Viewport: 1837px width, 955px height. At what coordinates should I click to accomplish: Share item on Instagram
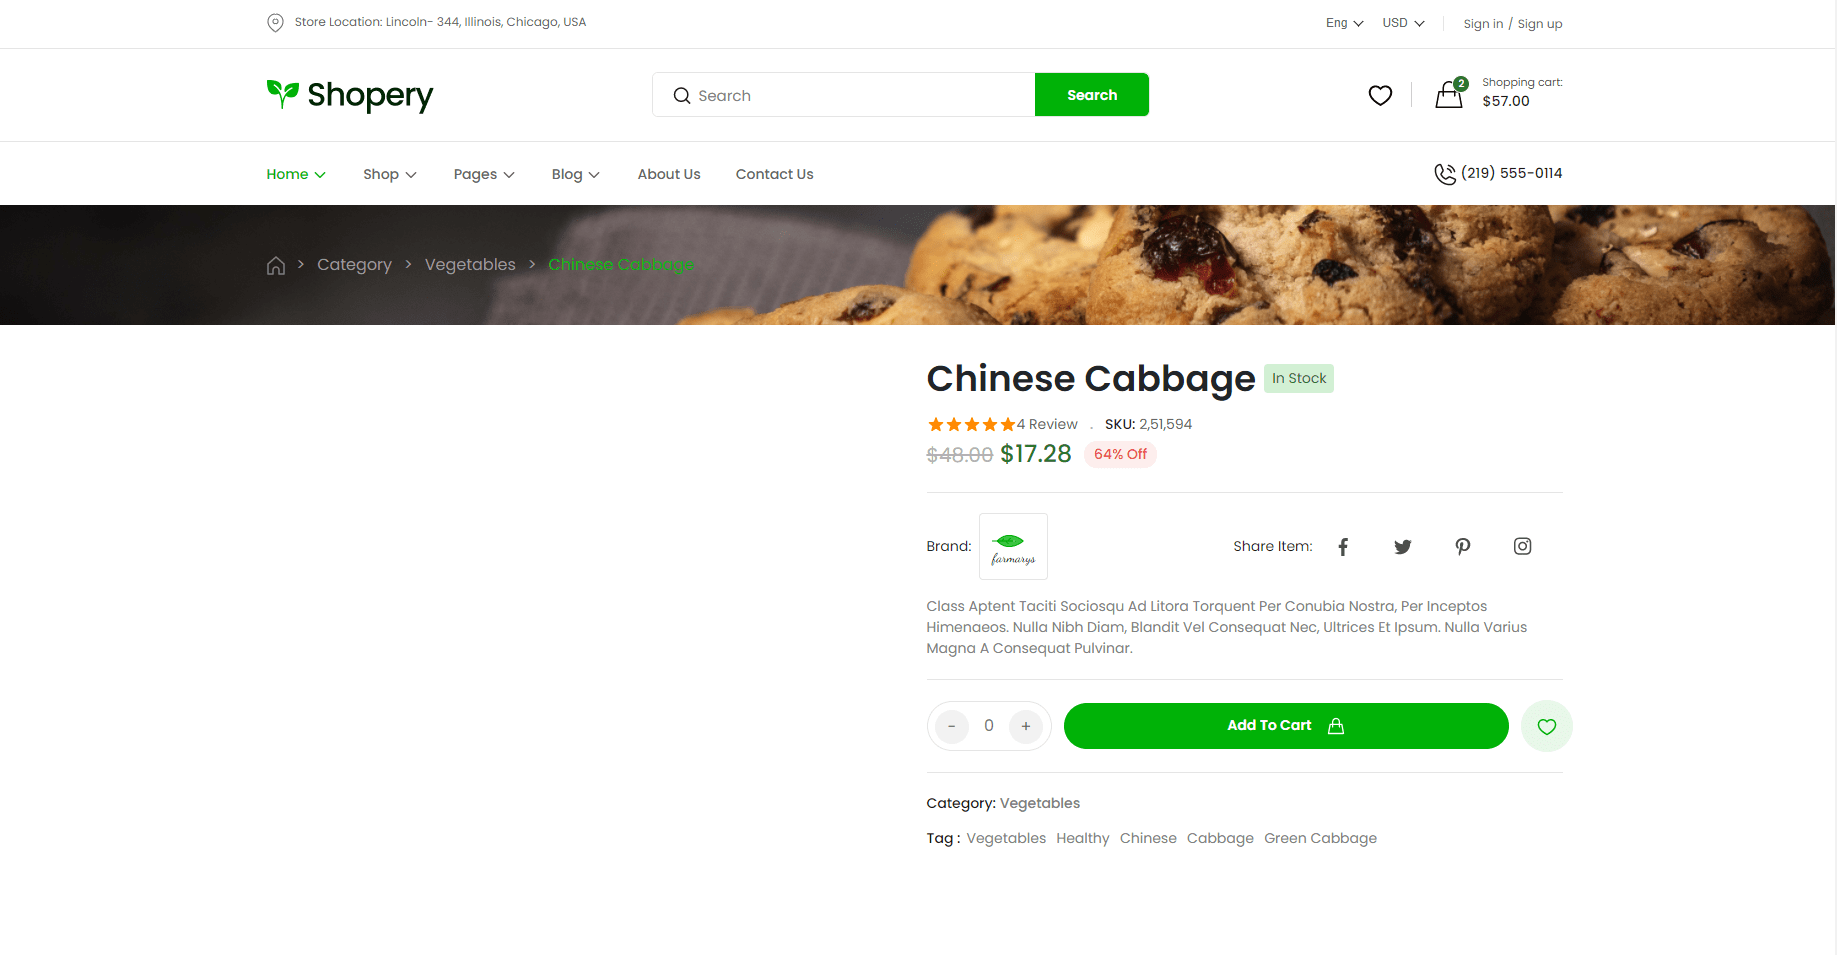pos(1522,546)
